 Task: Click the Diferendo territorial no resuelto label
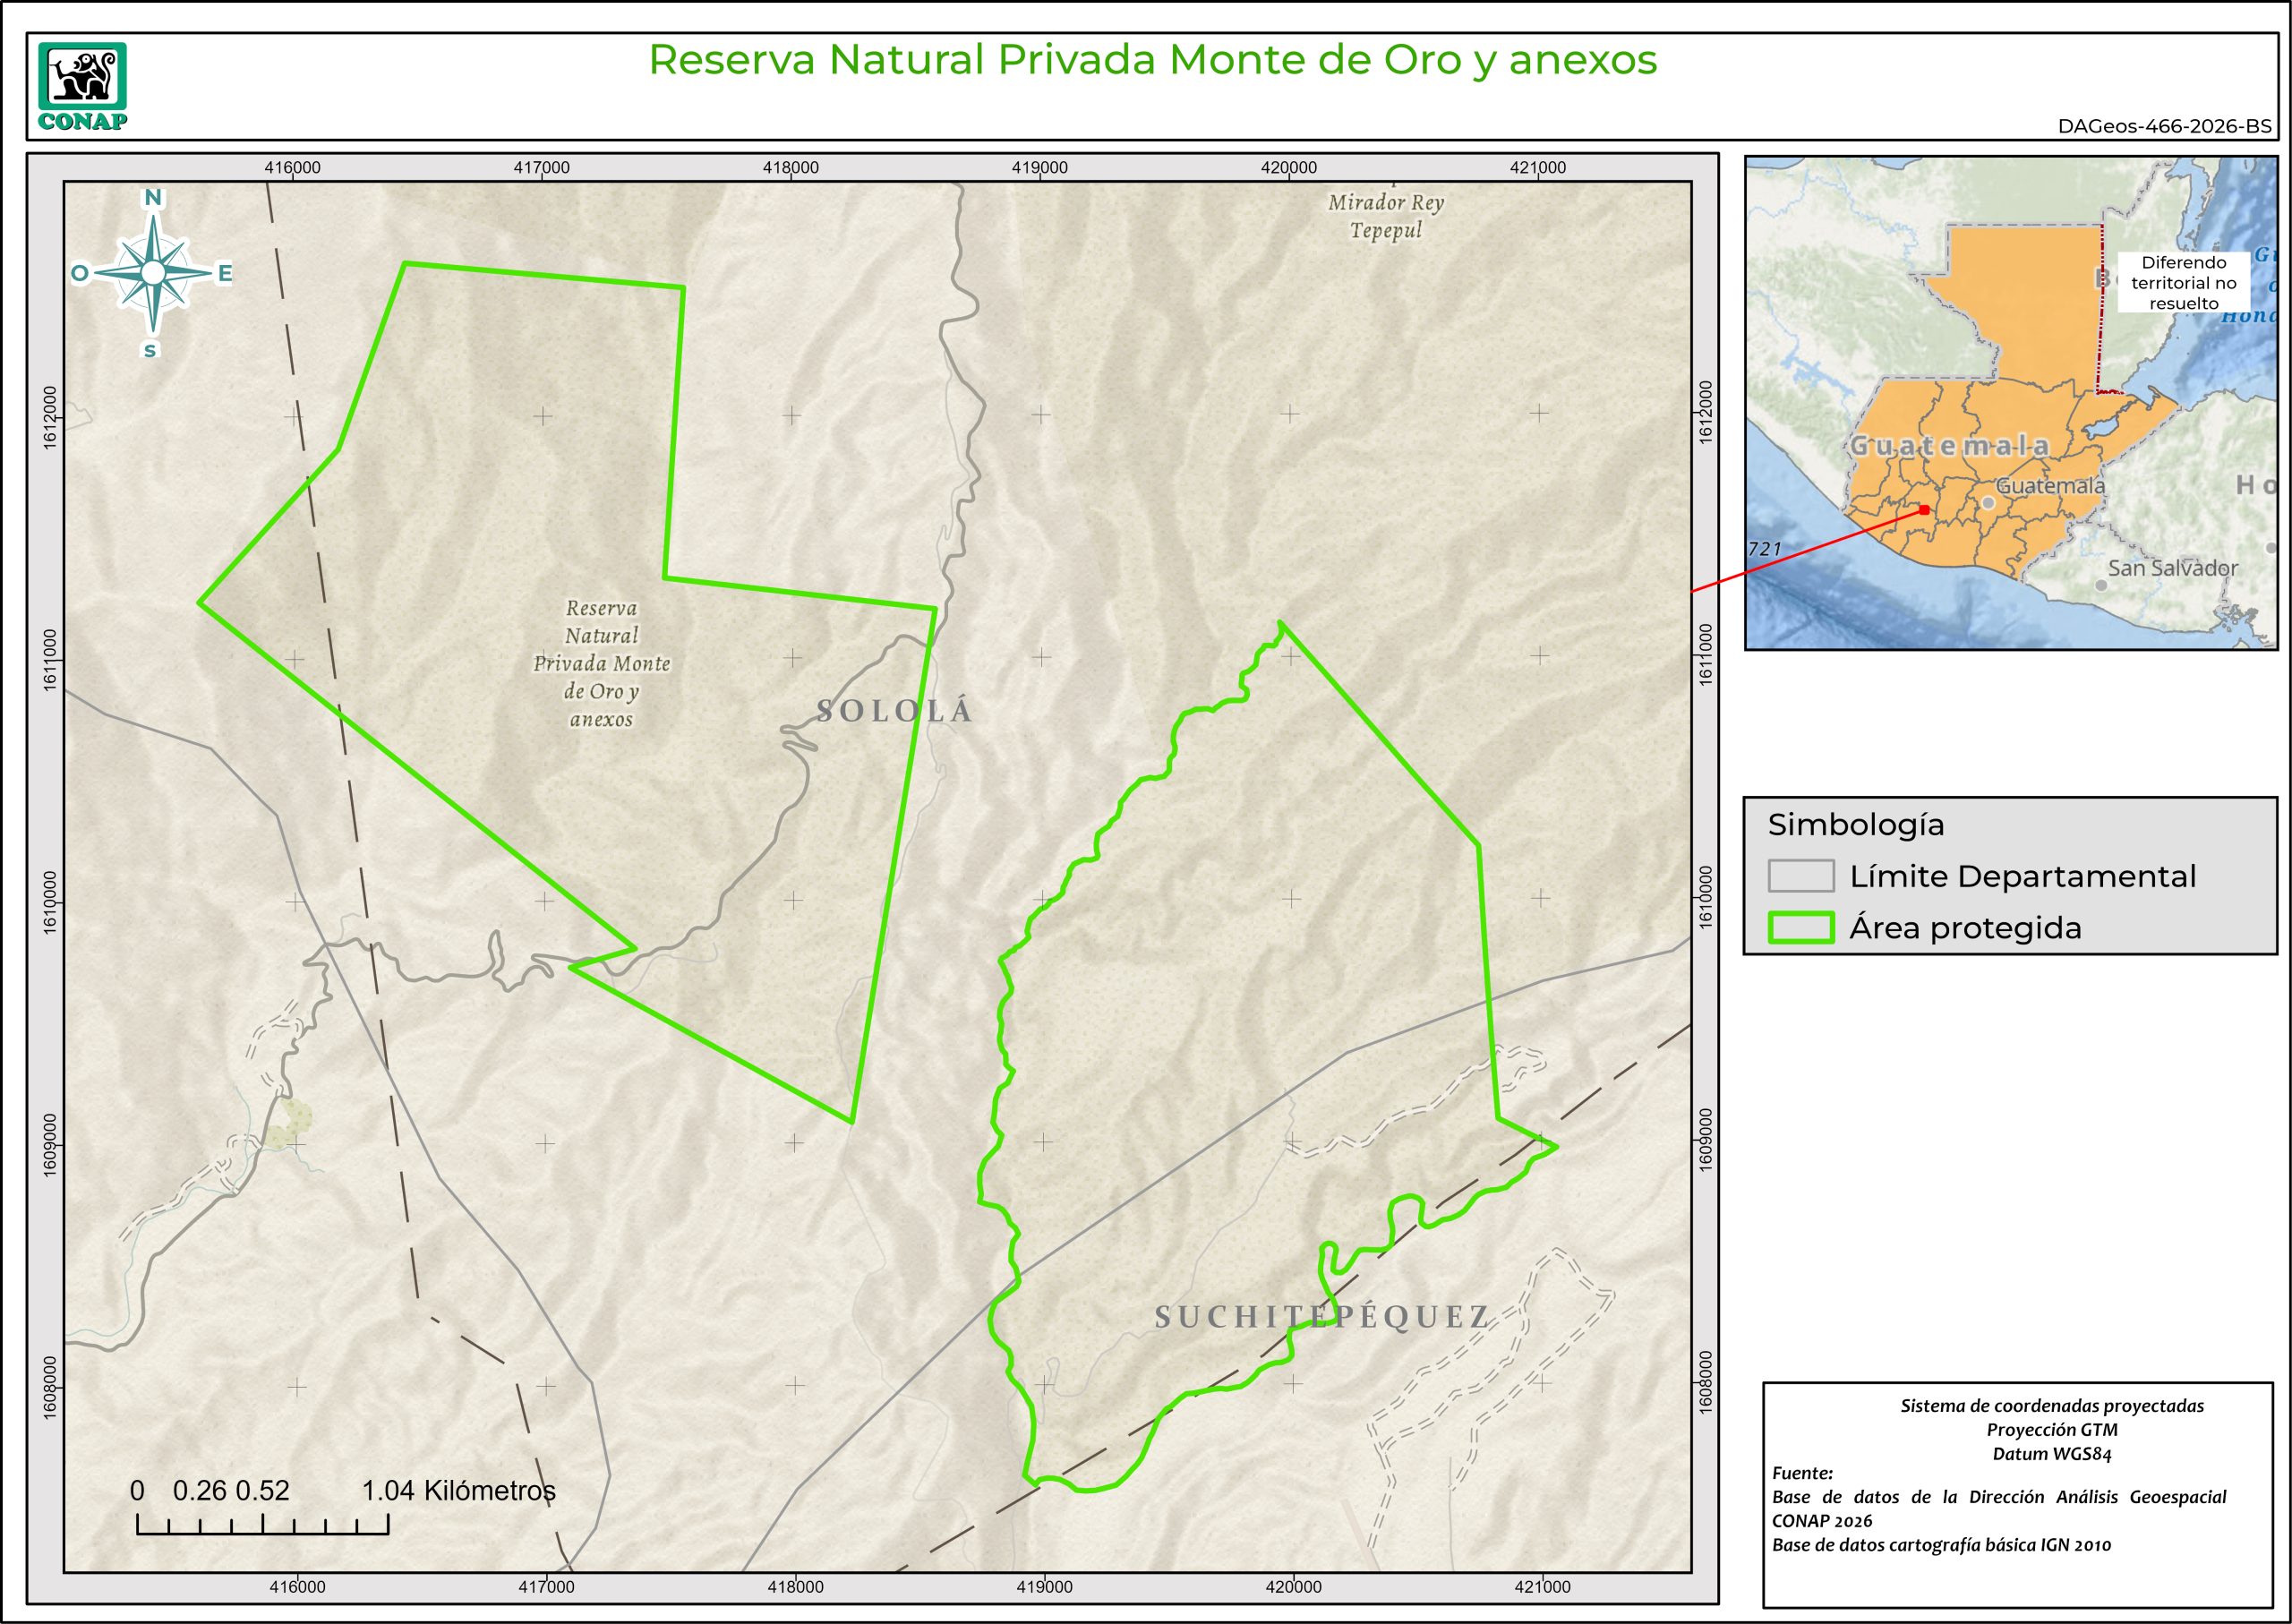2183,283
